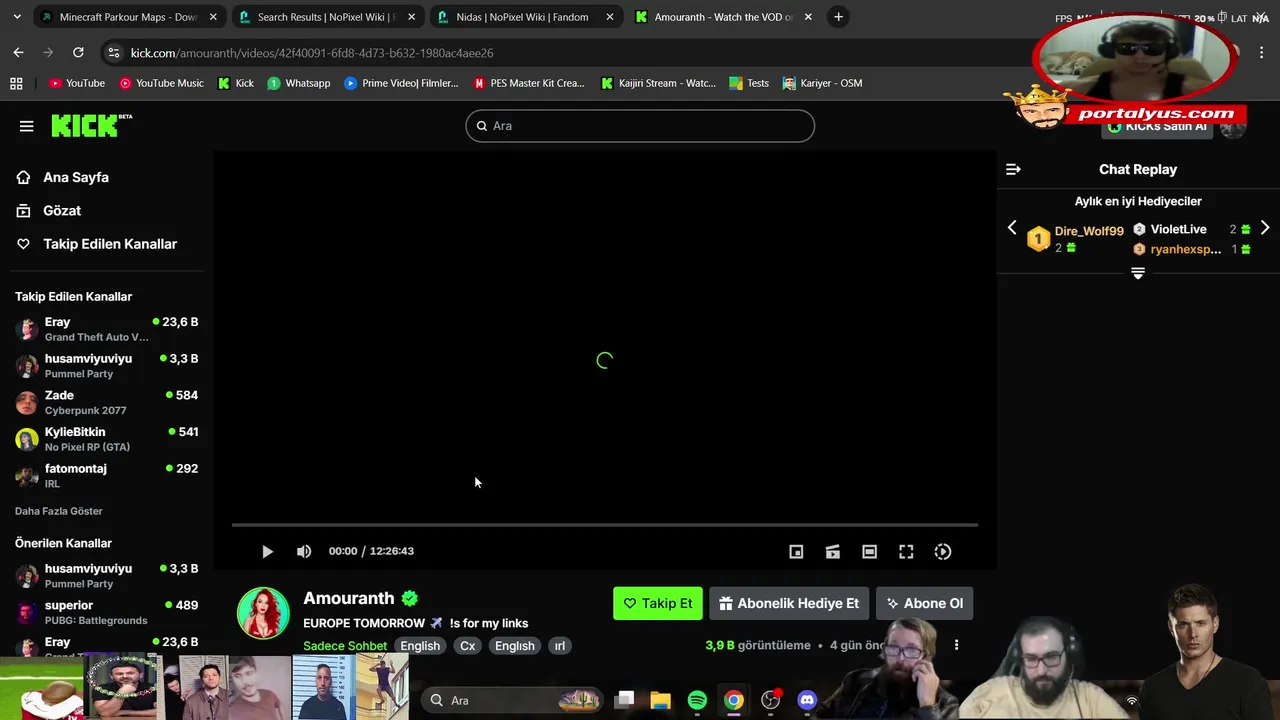Screen dimensions: 1280x720
Task: Show previous top gifters
Action: [x=1012, y=228]
